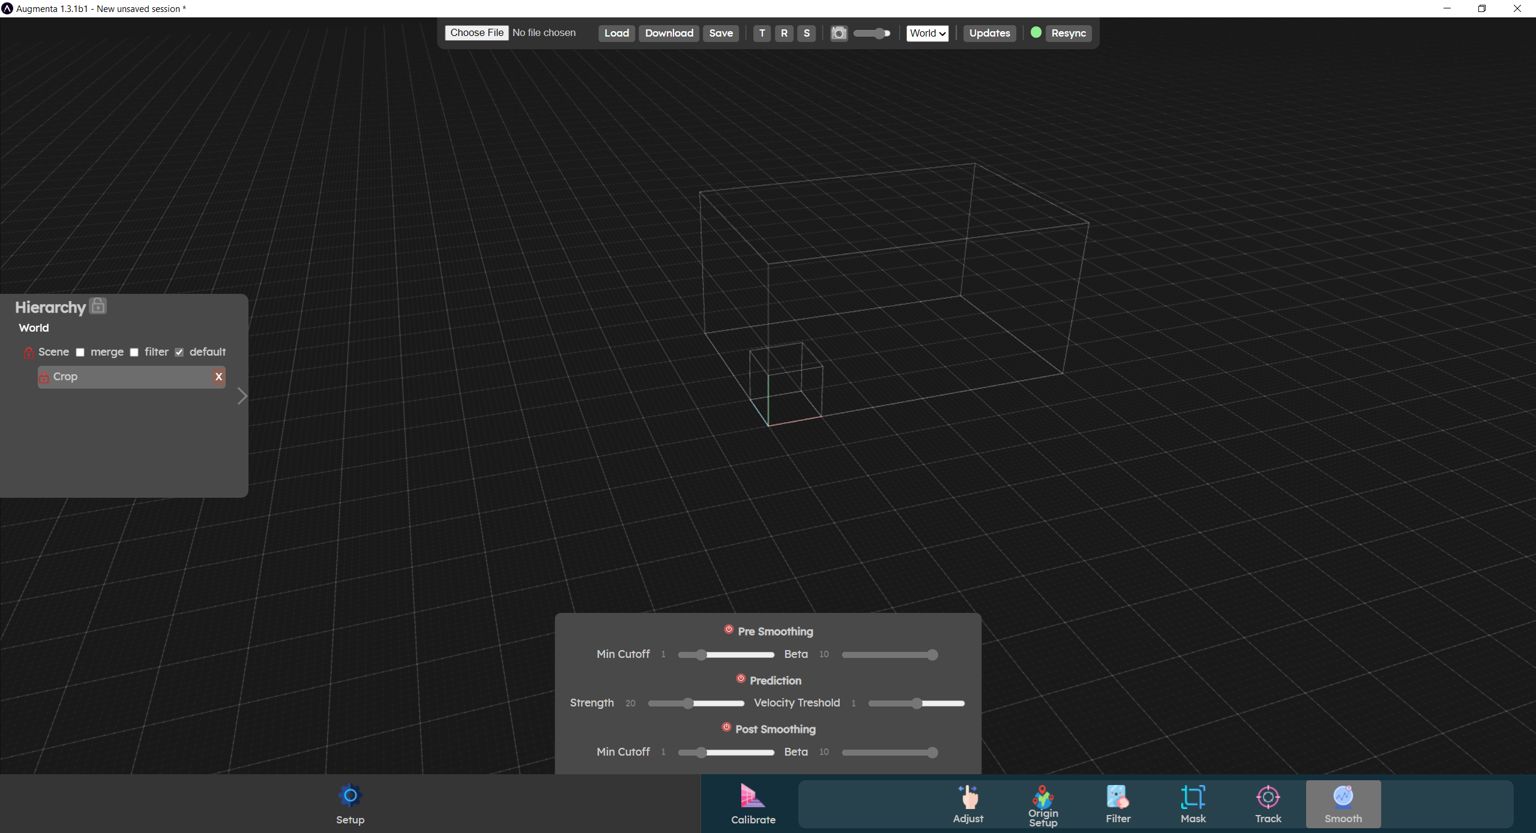
Task: Click the red lock icon next to Scene
Action: point(28,352)
